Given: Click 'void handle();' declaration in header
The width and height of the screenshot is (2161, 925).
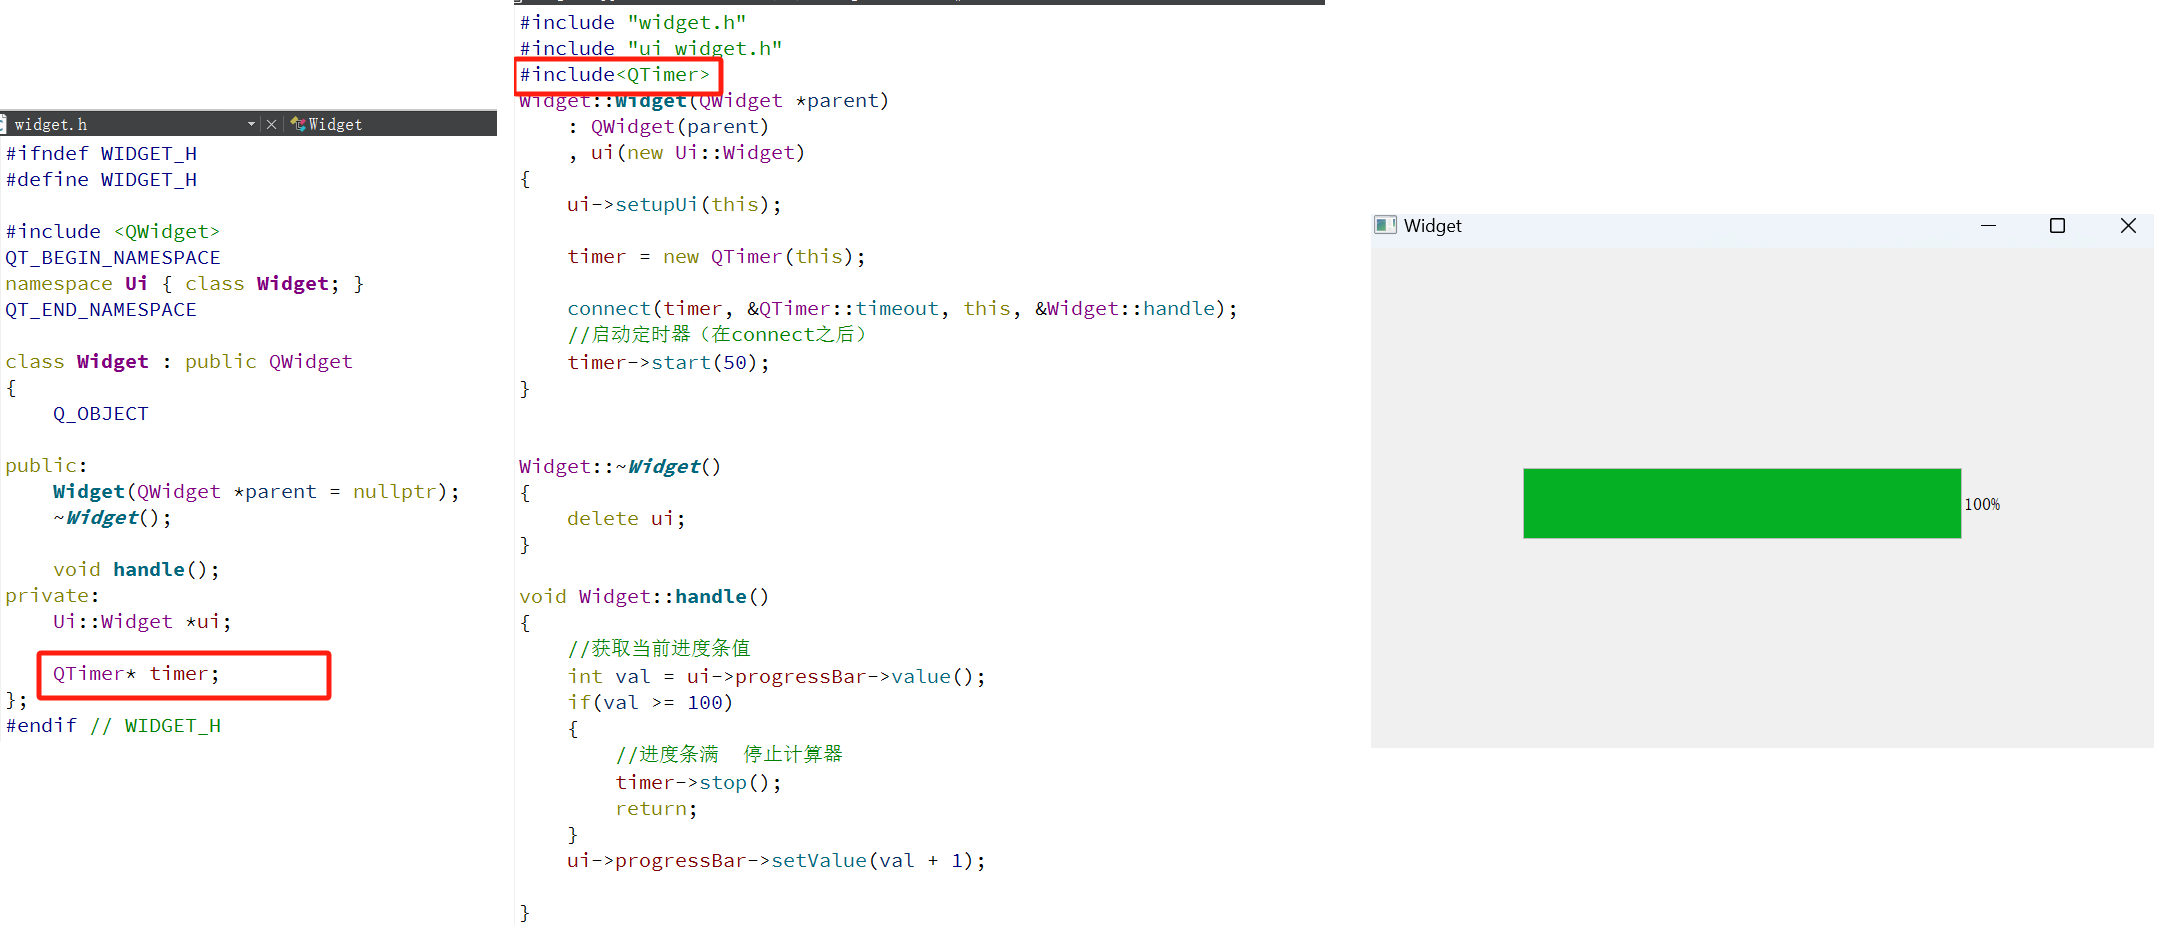Looking at the screenshot, I should click(x=136, y=569).
